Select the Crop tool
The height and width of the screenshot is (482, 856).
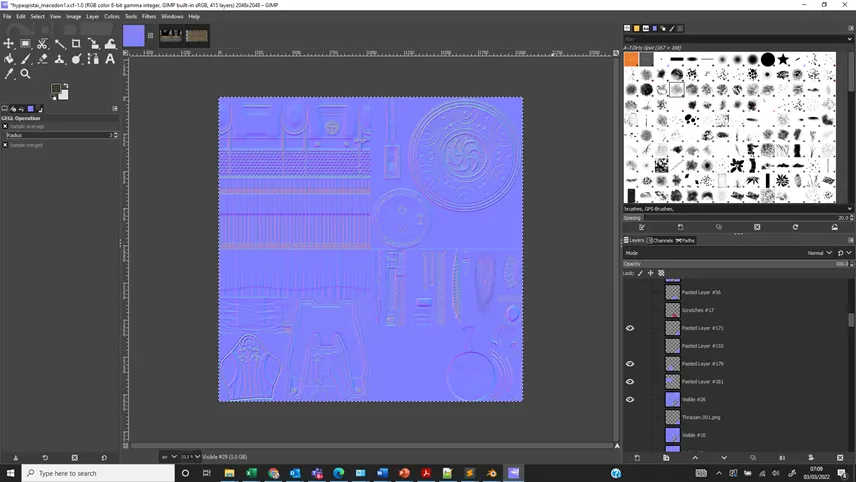click(76, 44)
